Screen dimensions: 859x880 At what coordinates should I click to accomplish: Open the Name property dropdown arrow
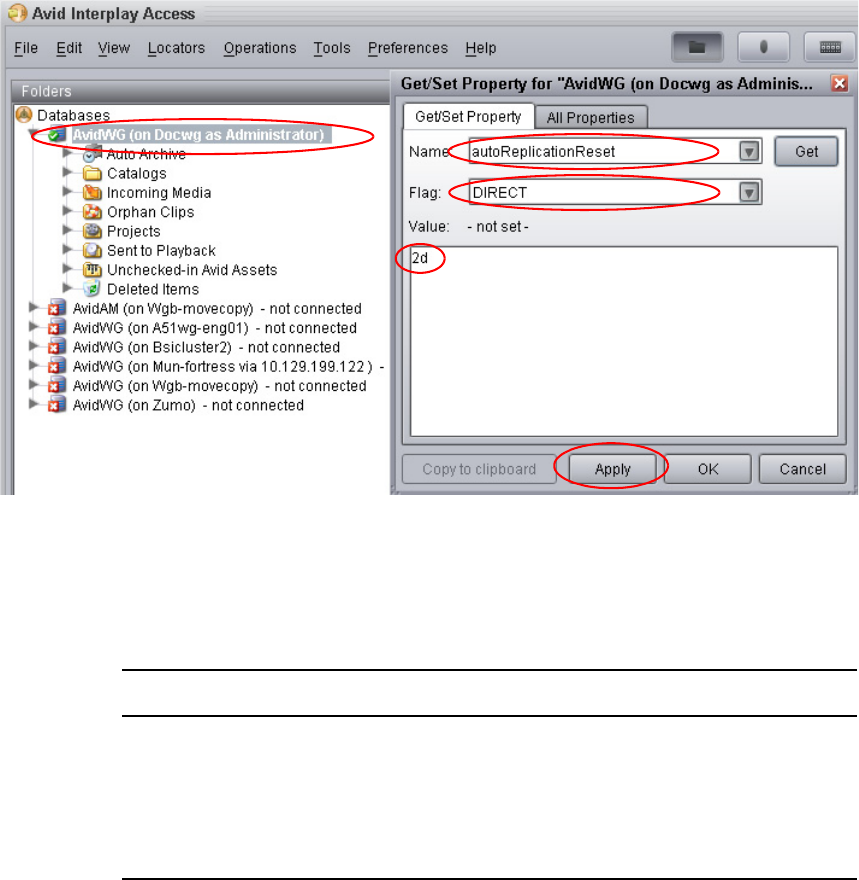[749, 152]
